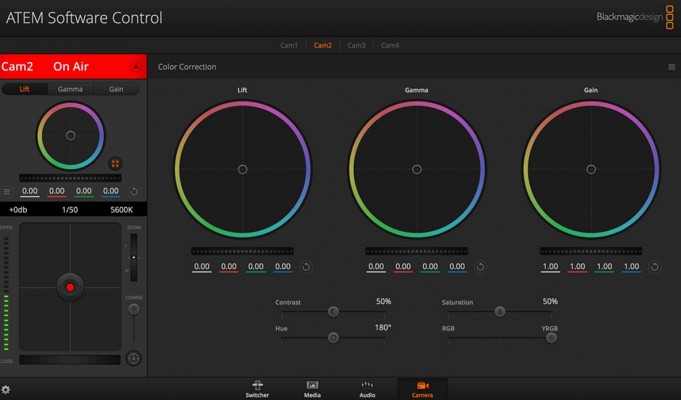Screen dimensions: 681x400
Task: Select the Gamma luminance value field
Action: (x=376, y=267)
